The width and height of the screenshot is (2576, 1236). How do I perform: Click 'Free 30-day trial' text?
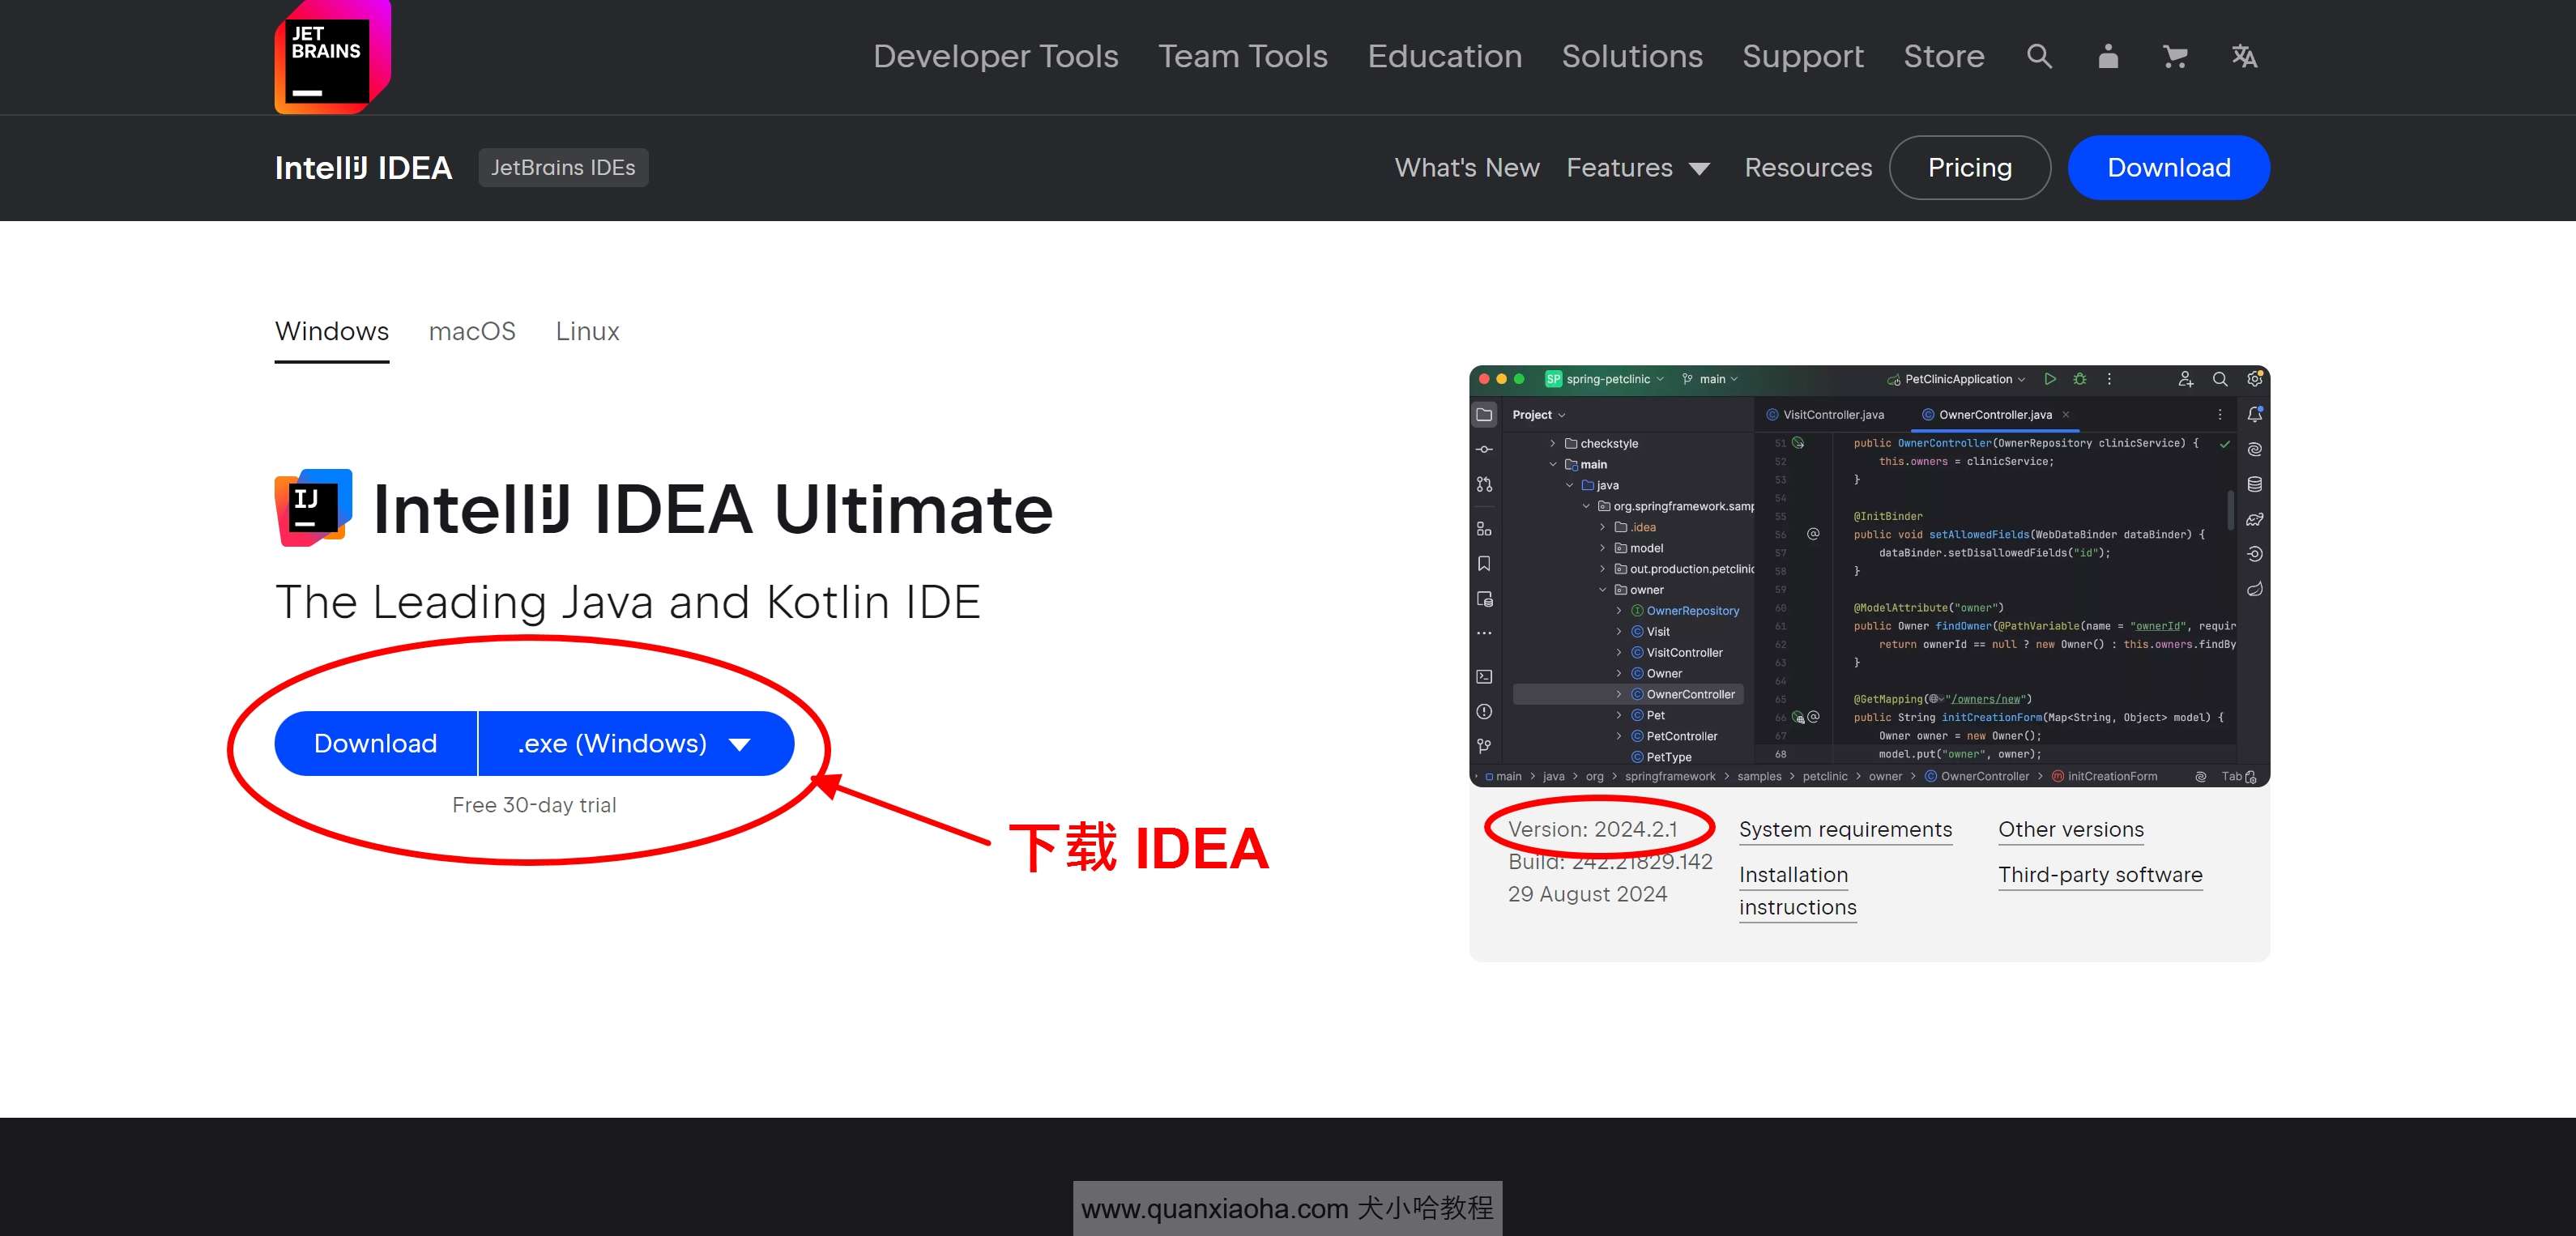tap(534, 805)
